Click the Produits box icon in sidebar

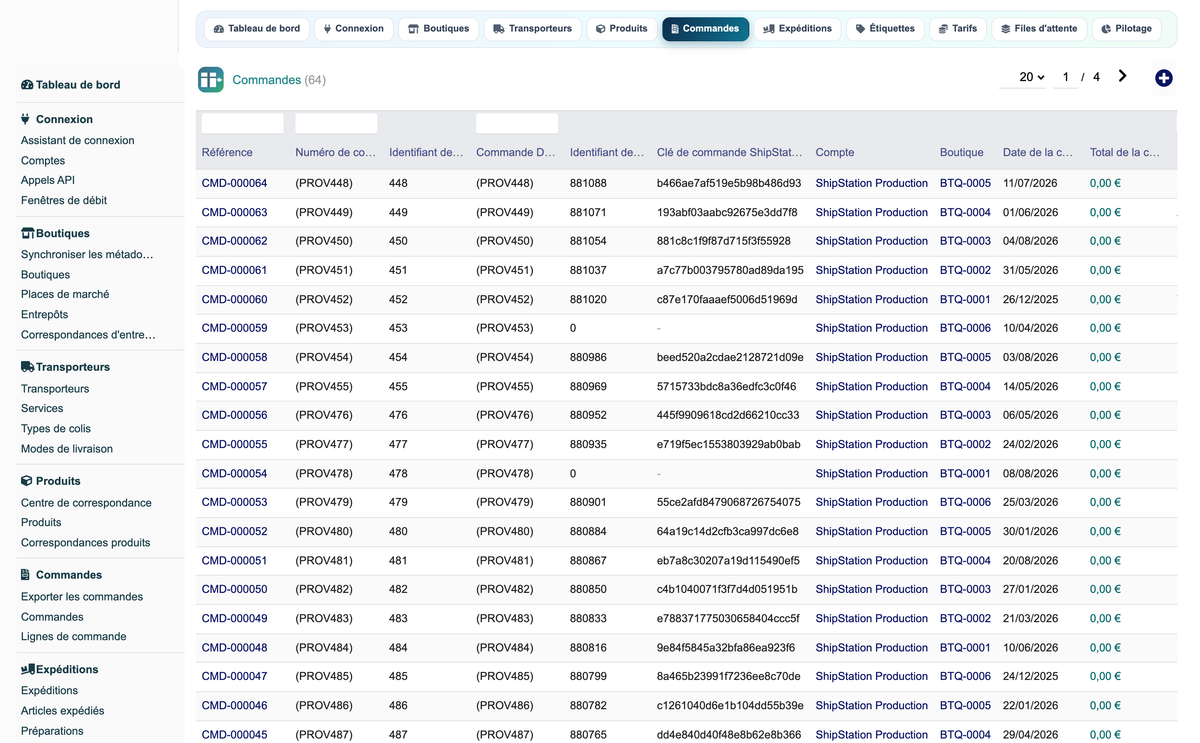tap(27, 481)
